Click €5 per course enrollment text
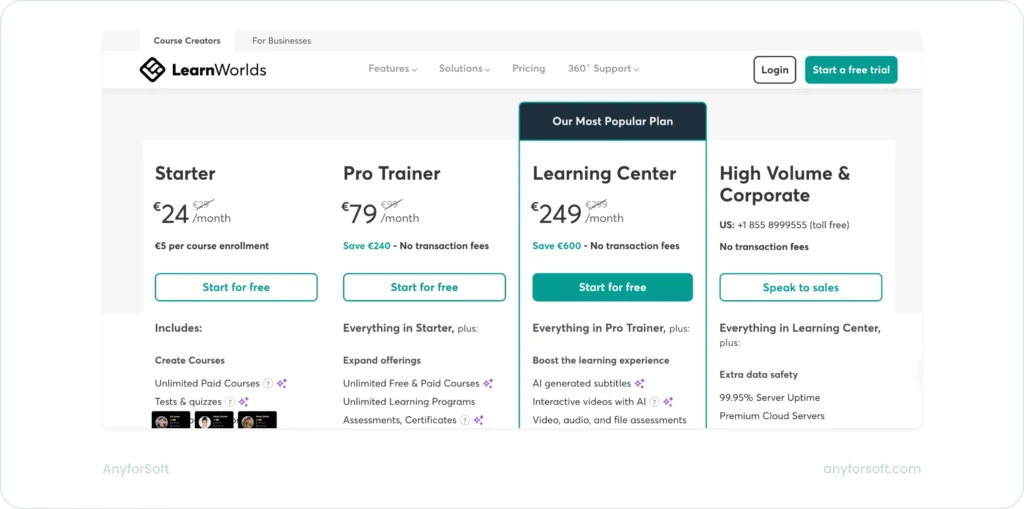1024x509 pixels. pos(212,246)
